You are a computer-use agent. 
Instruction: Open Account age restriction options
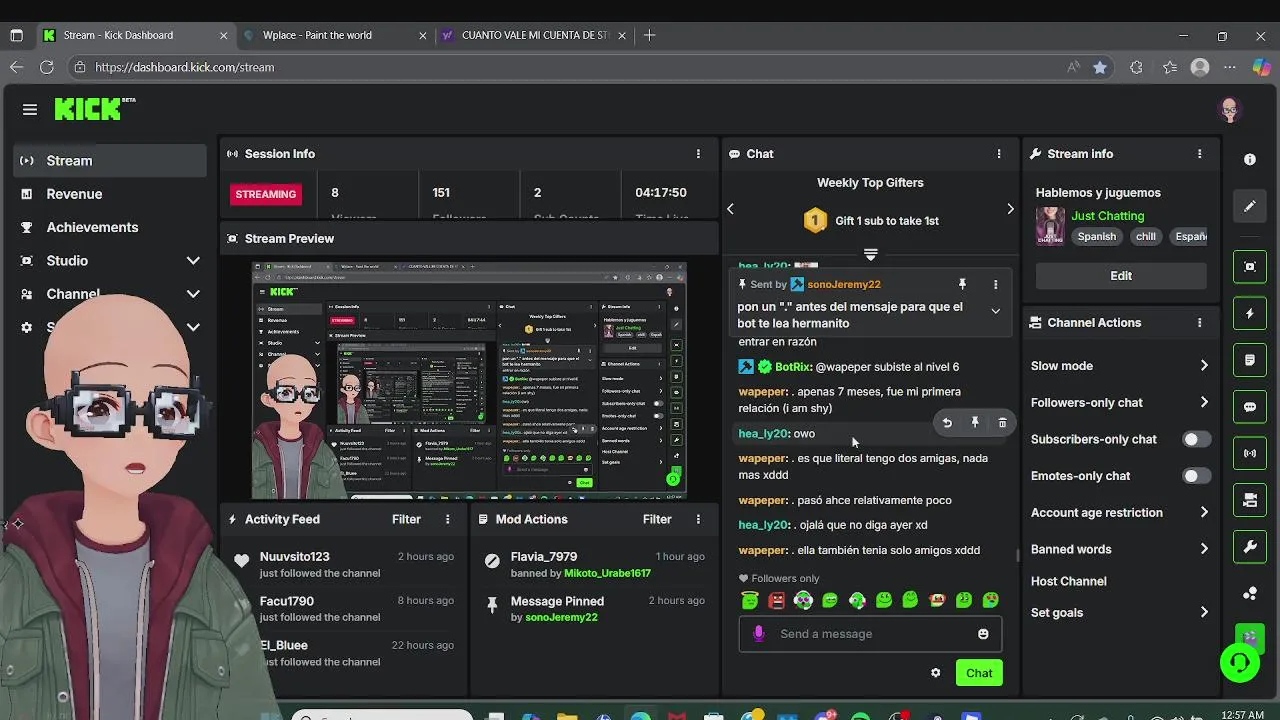(x=1120, y=513)
